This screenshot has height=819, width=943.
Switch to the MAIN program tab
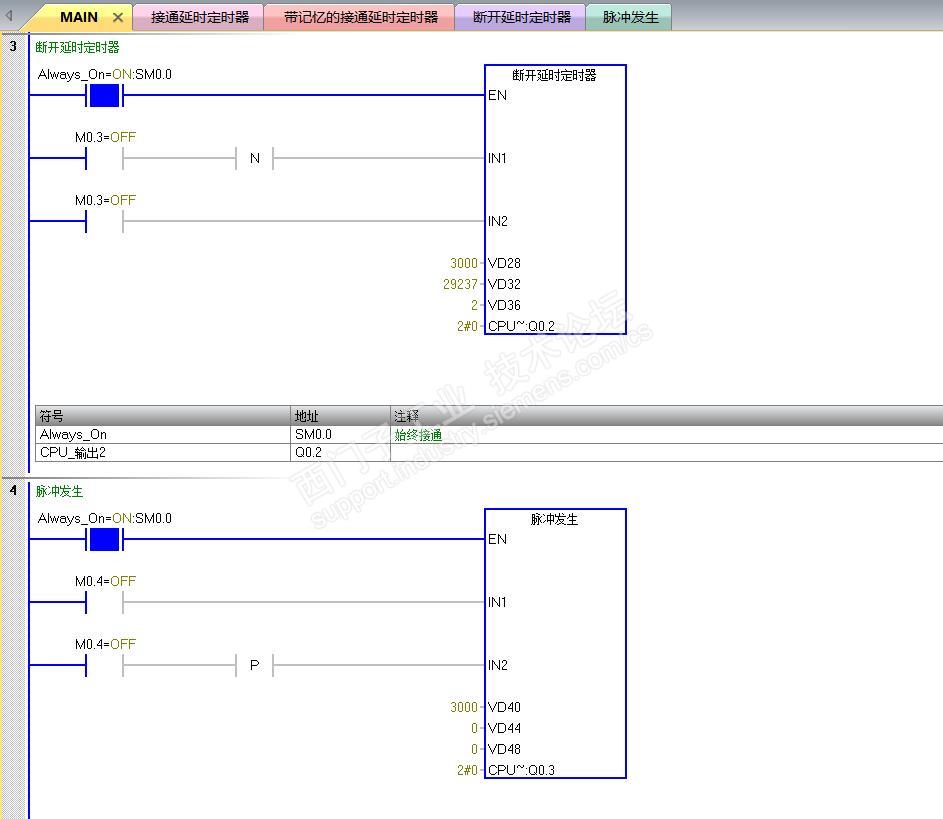coord(79,17)
